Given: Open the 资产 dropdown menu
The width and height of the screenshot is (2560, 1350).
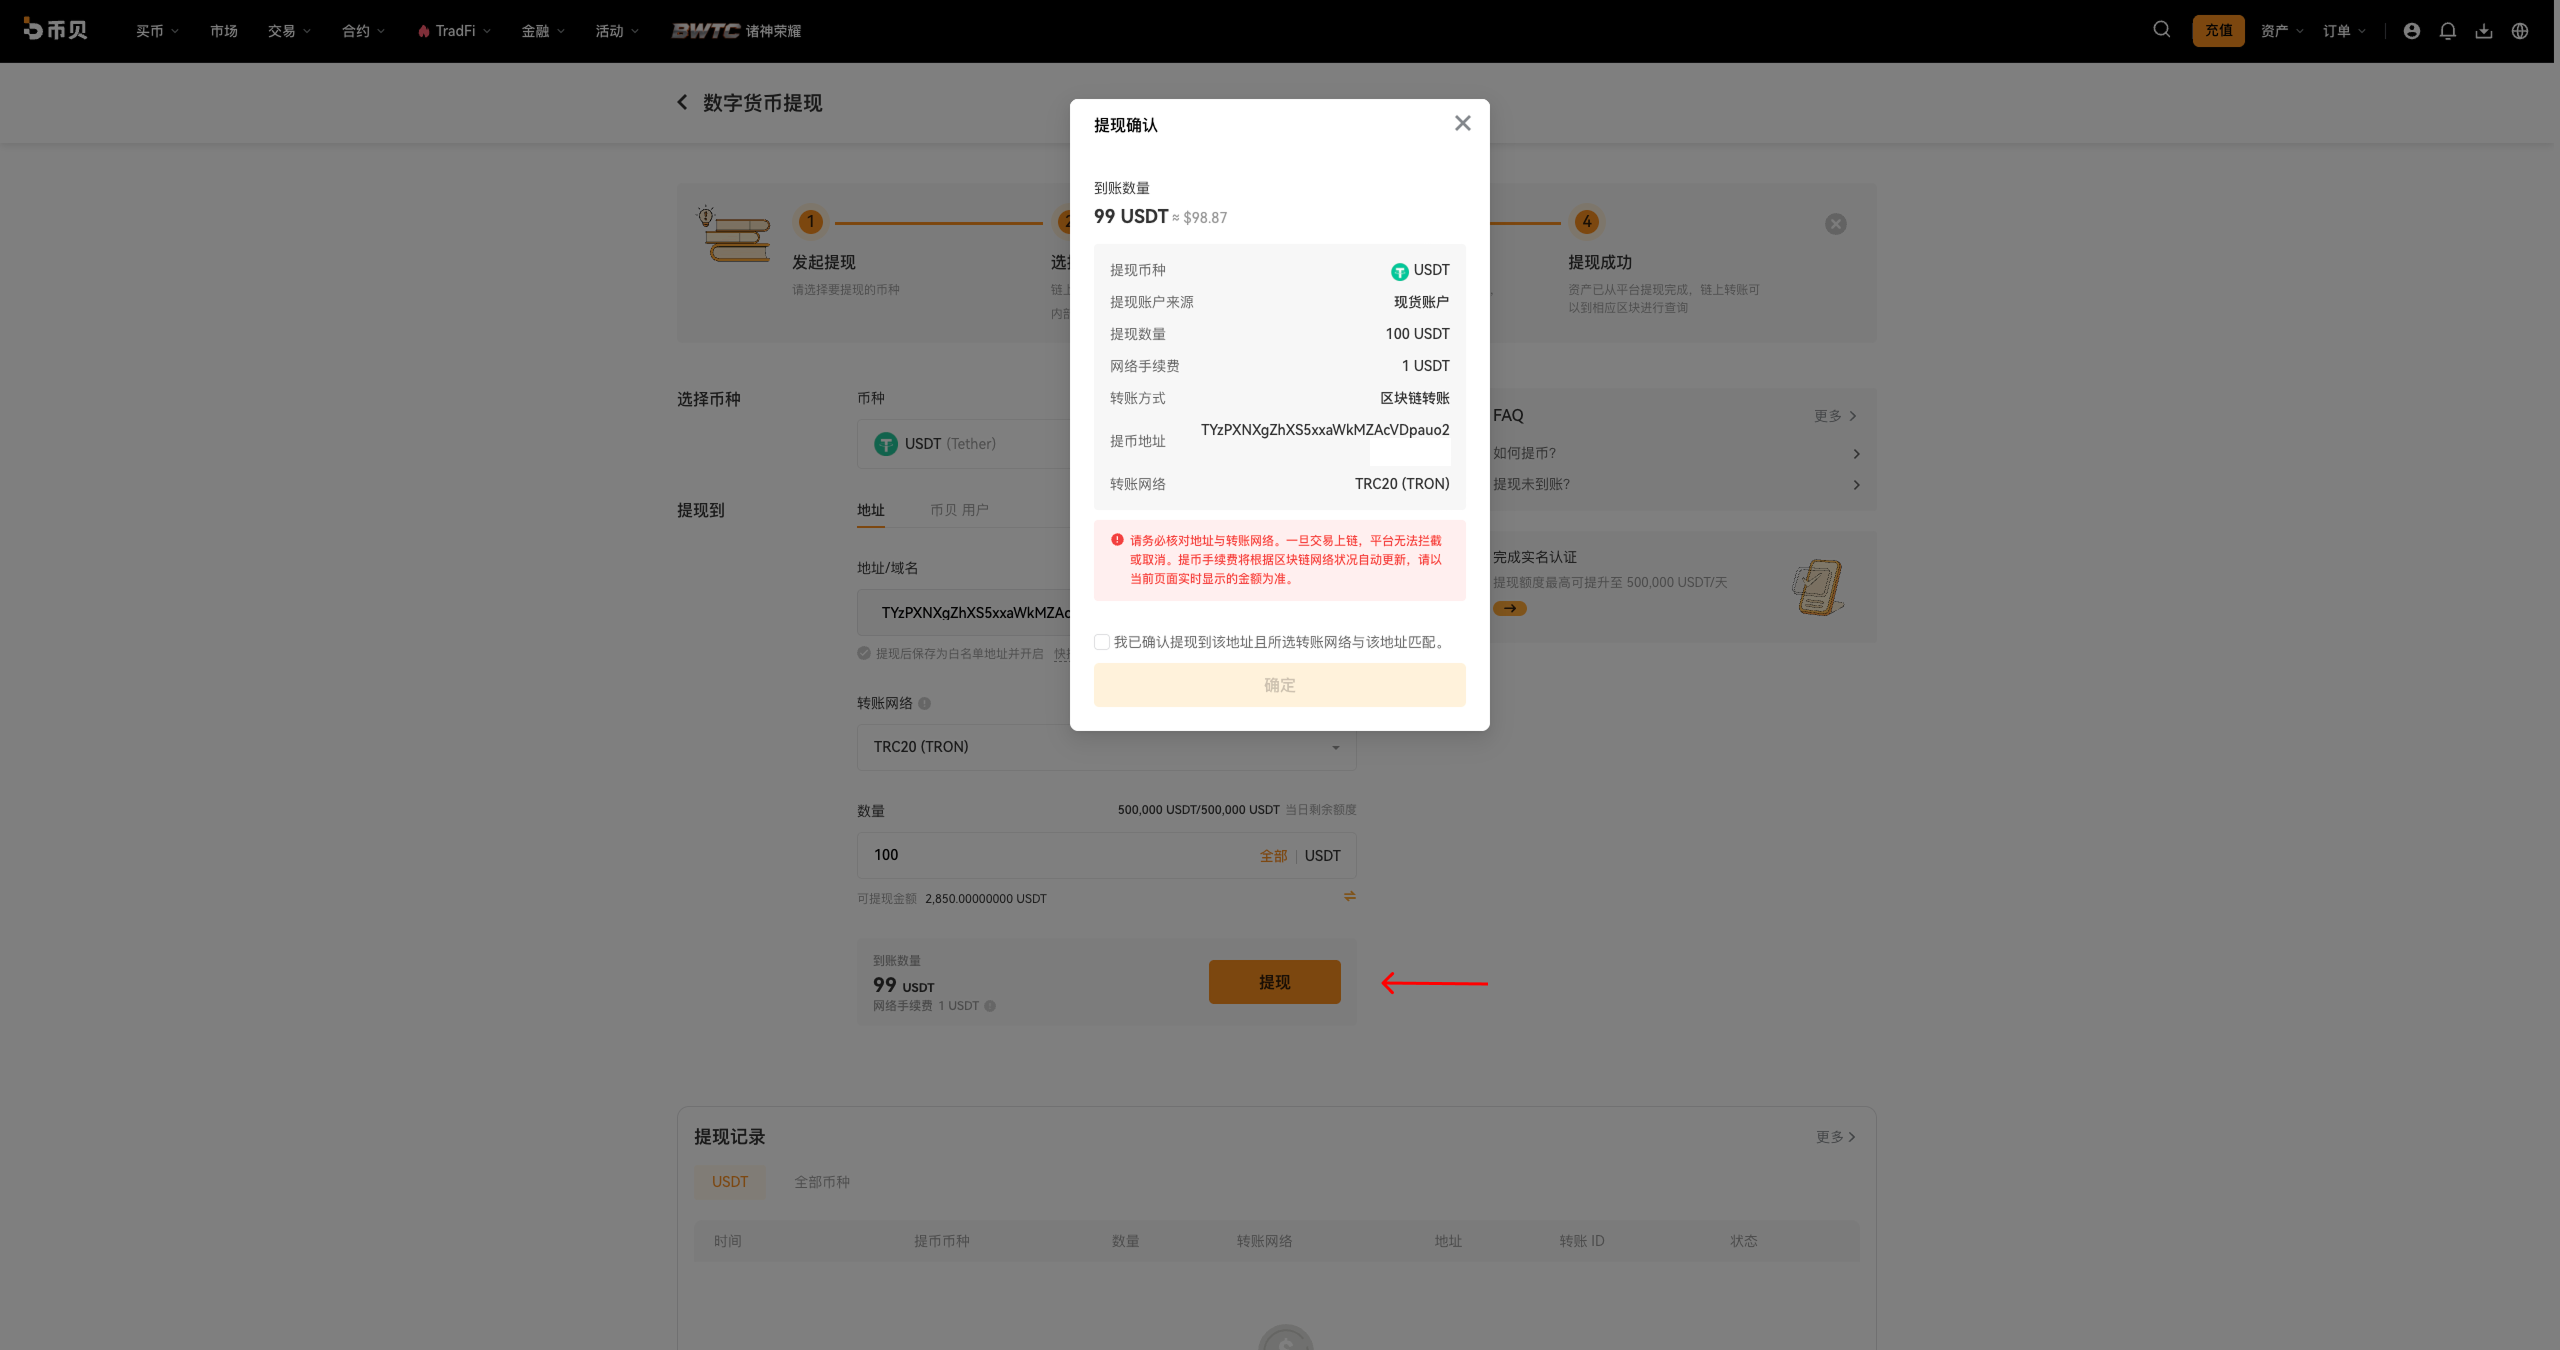Looking at the screenshot, I should click(x=2281, y=31).
